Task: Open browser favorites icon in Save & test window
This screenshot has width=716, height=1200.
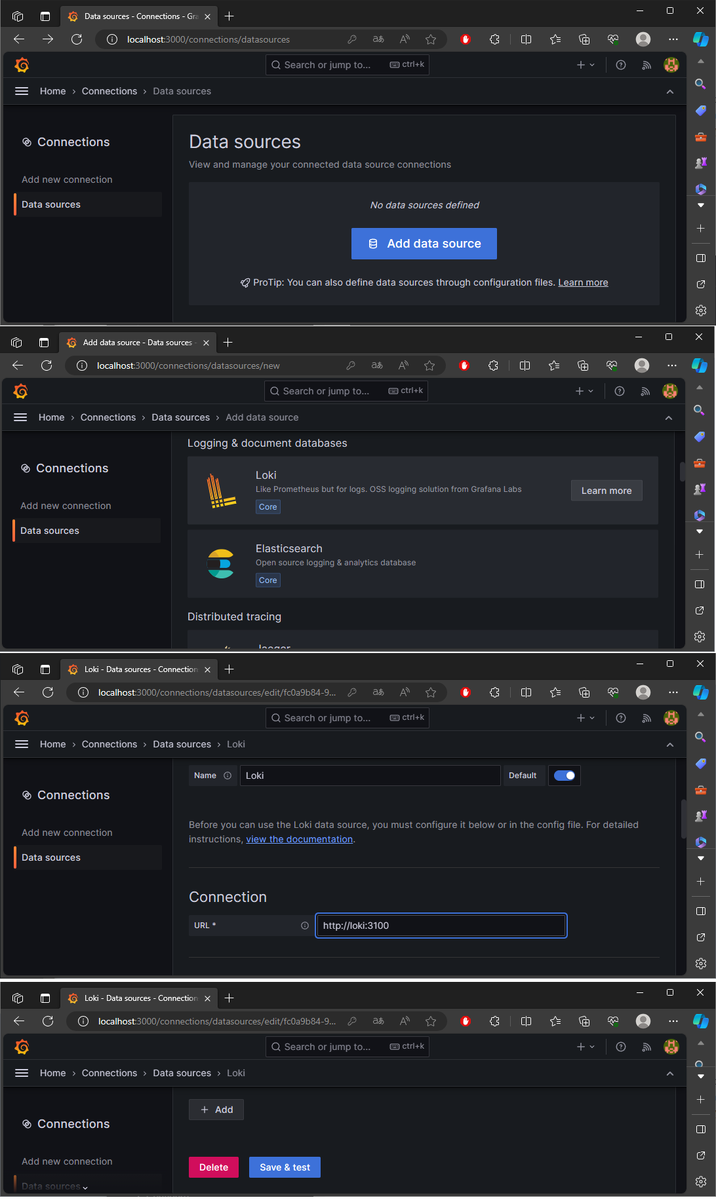Action: click(555, 1021)
